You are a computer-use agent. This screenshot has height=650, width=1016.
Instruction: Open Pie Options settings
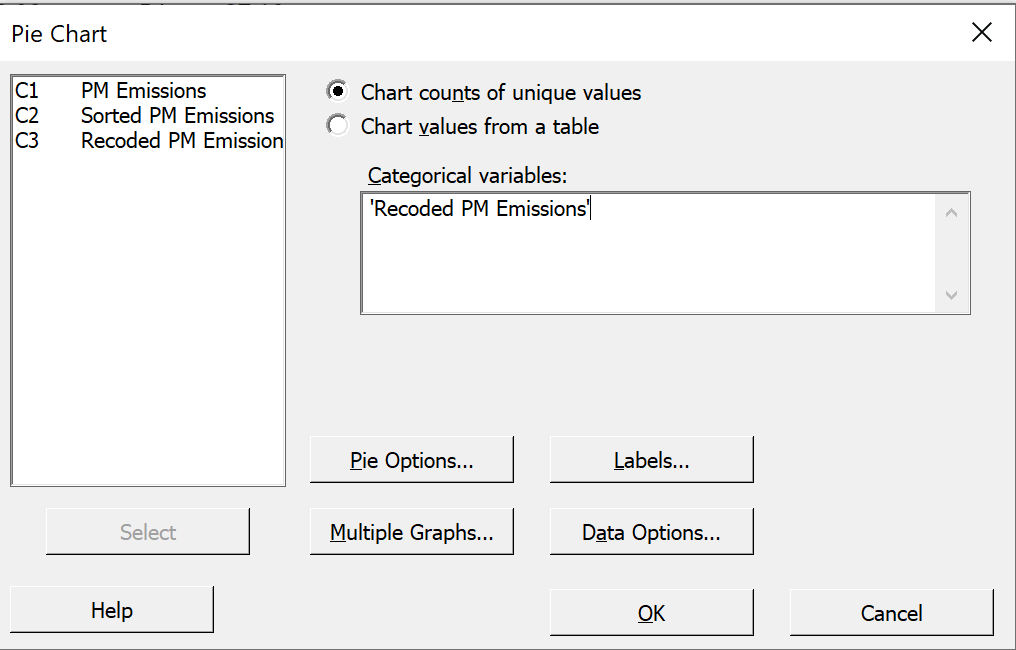click(x=411, y=459)
